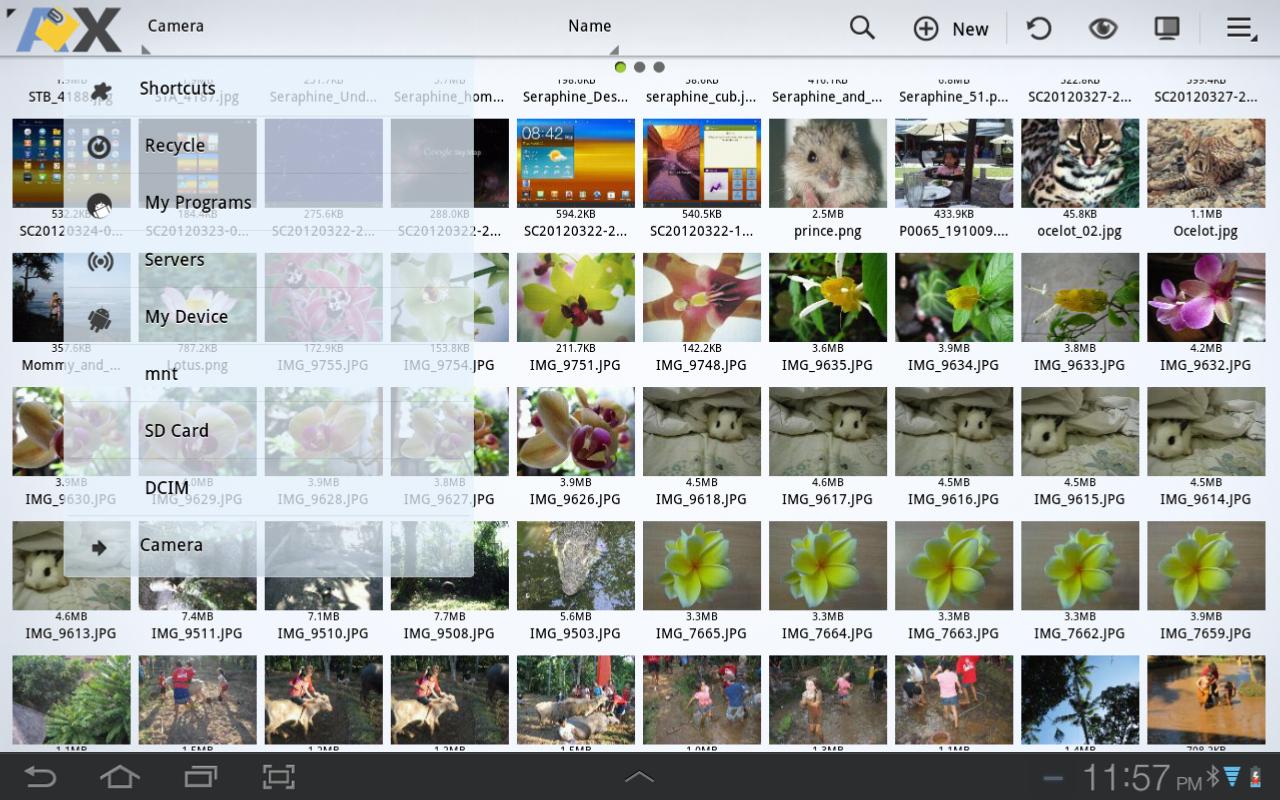The height and width of the screenshot is (800, 1280).
Task: Click the New button
Action: click(x=951, y=29)
